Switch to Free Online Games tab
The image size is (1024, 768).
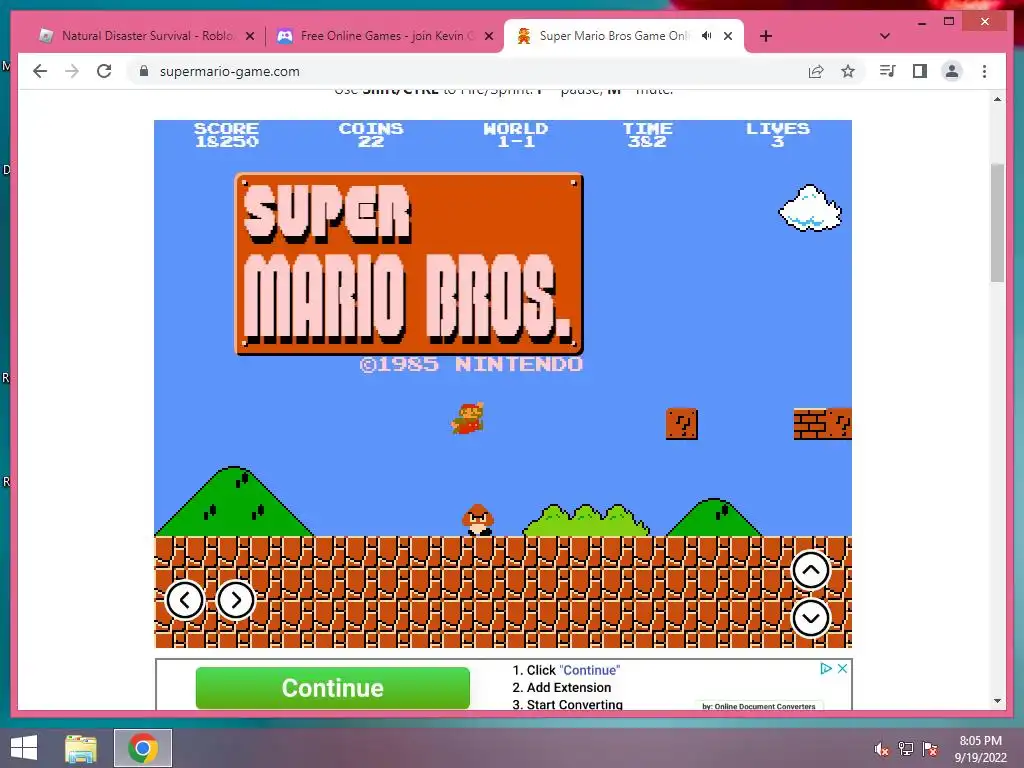[386, 36]
